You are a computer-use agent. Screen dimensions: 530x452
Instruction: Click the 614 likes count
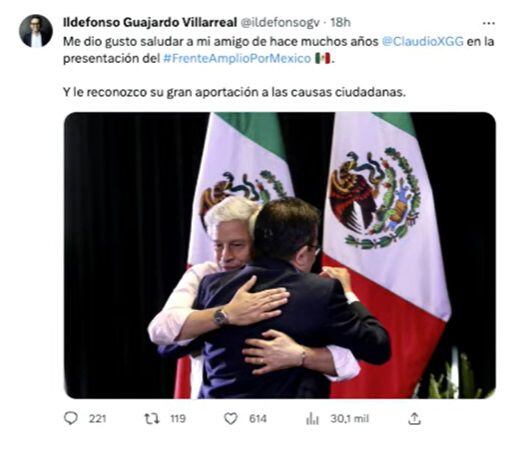258,419
